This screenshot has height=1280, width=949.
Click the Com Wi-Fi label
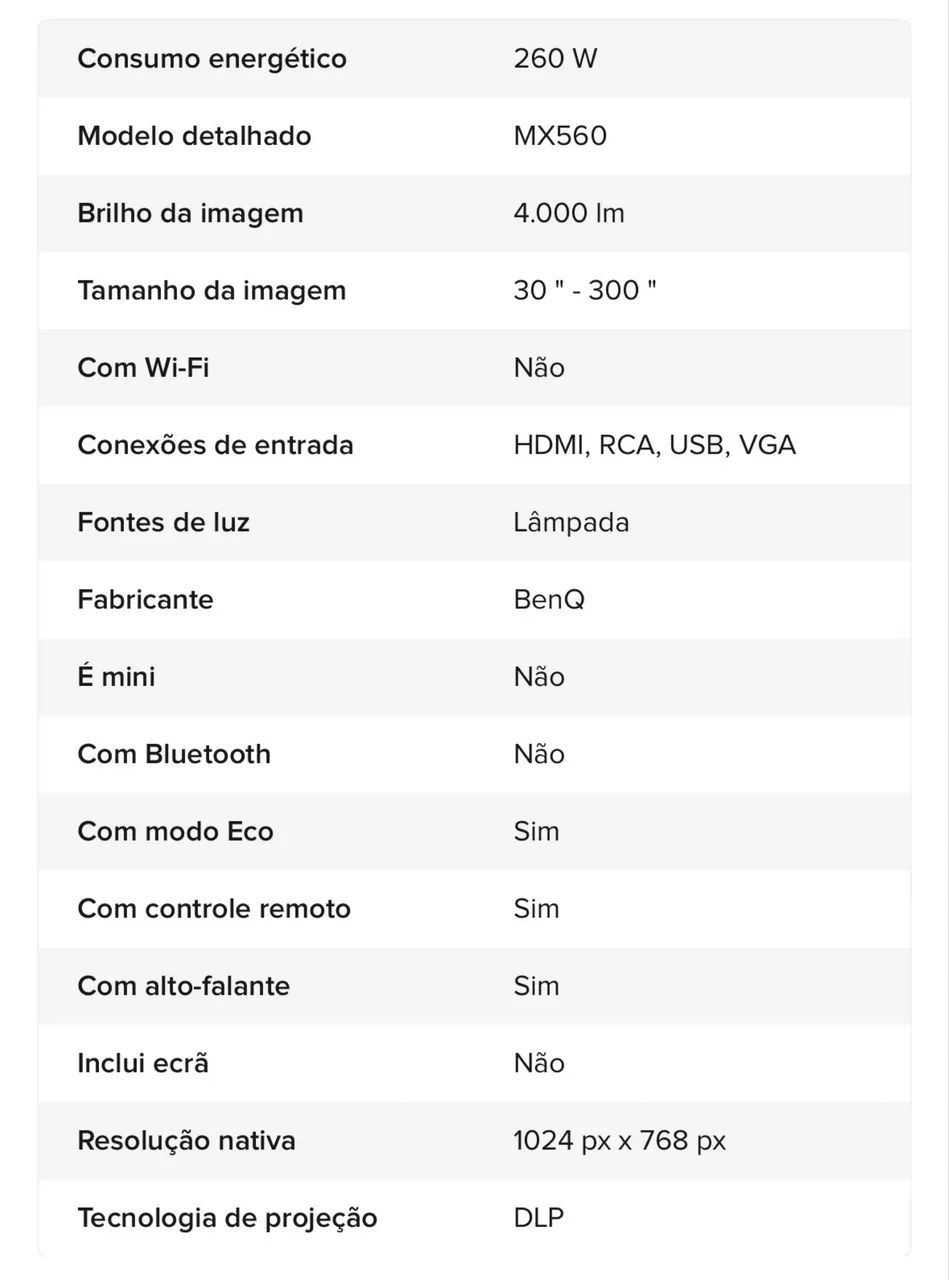pos(143,368)
